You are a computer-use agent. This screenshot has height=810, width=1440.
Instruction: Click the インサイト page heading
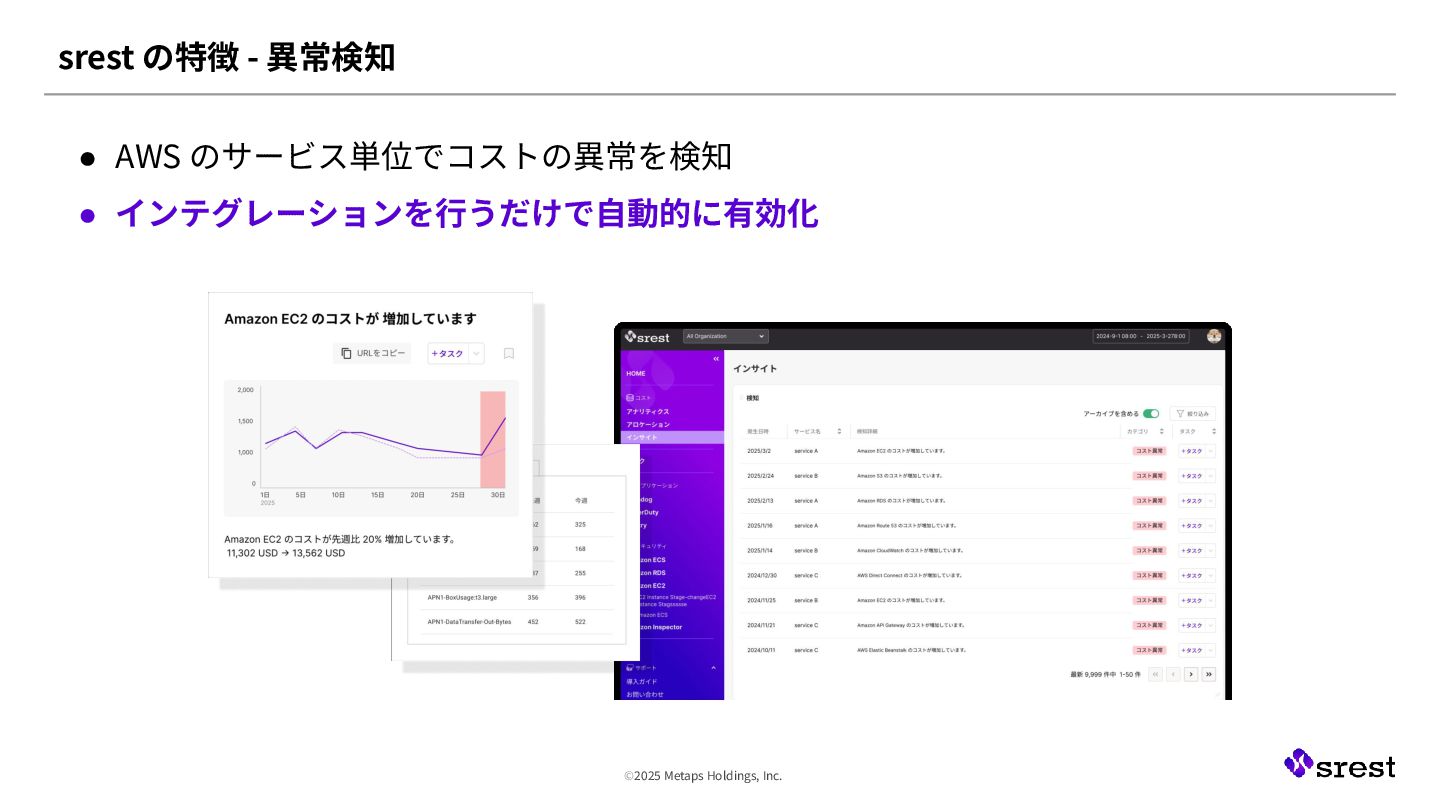pos(755,369)
